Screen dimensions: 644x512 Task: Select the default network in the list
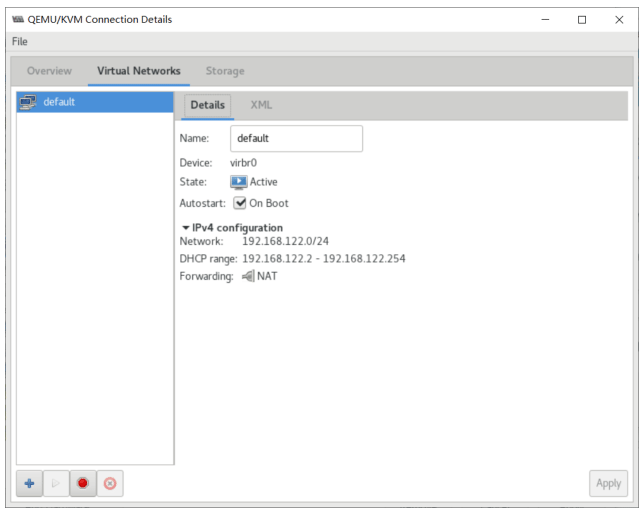point(95,102)
